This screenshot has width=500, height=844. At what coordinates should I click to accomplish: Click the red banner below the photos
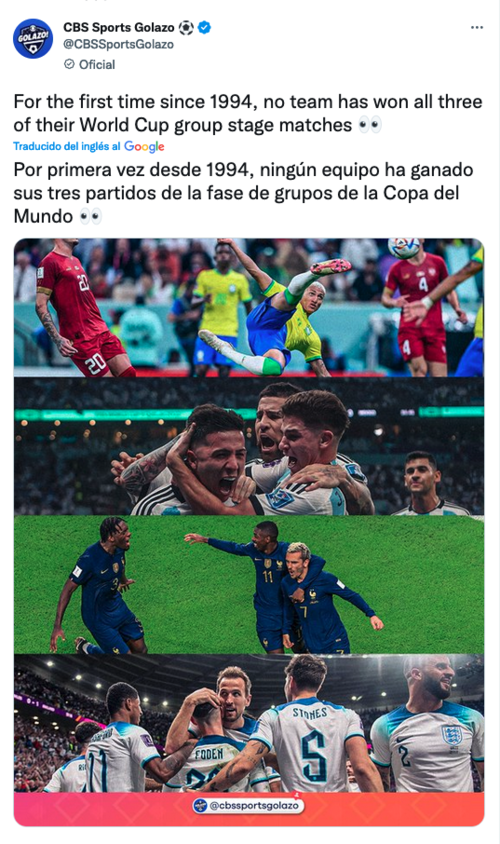click(x=249, y=808)
